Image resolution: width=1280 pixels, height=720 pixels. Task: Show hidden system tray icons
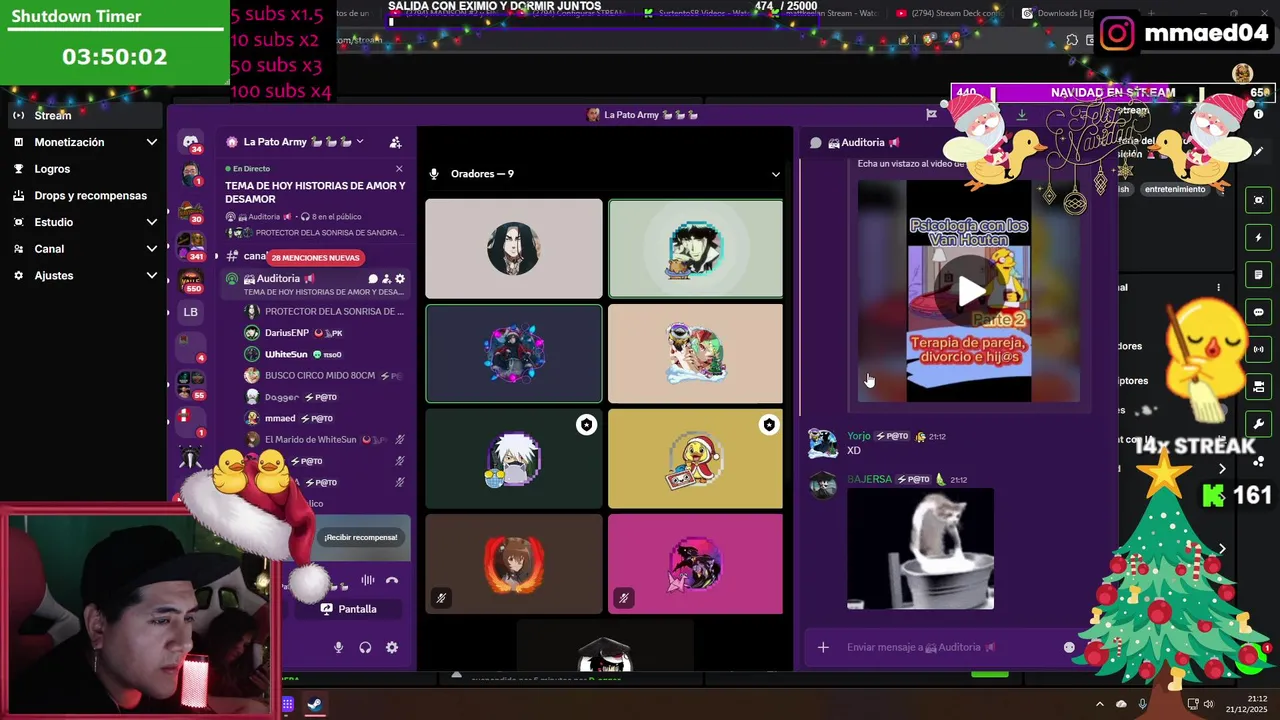click(1099, 704)
